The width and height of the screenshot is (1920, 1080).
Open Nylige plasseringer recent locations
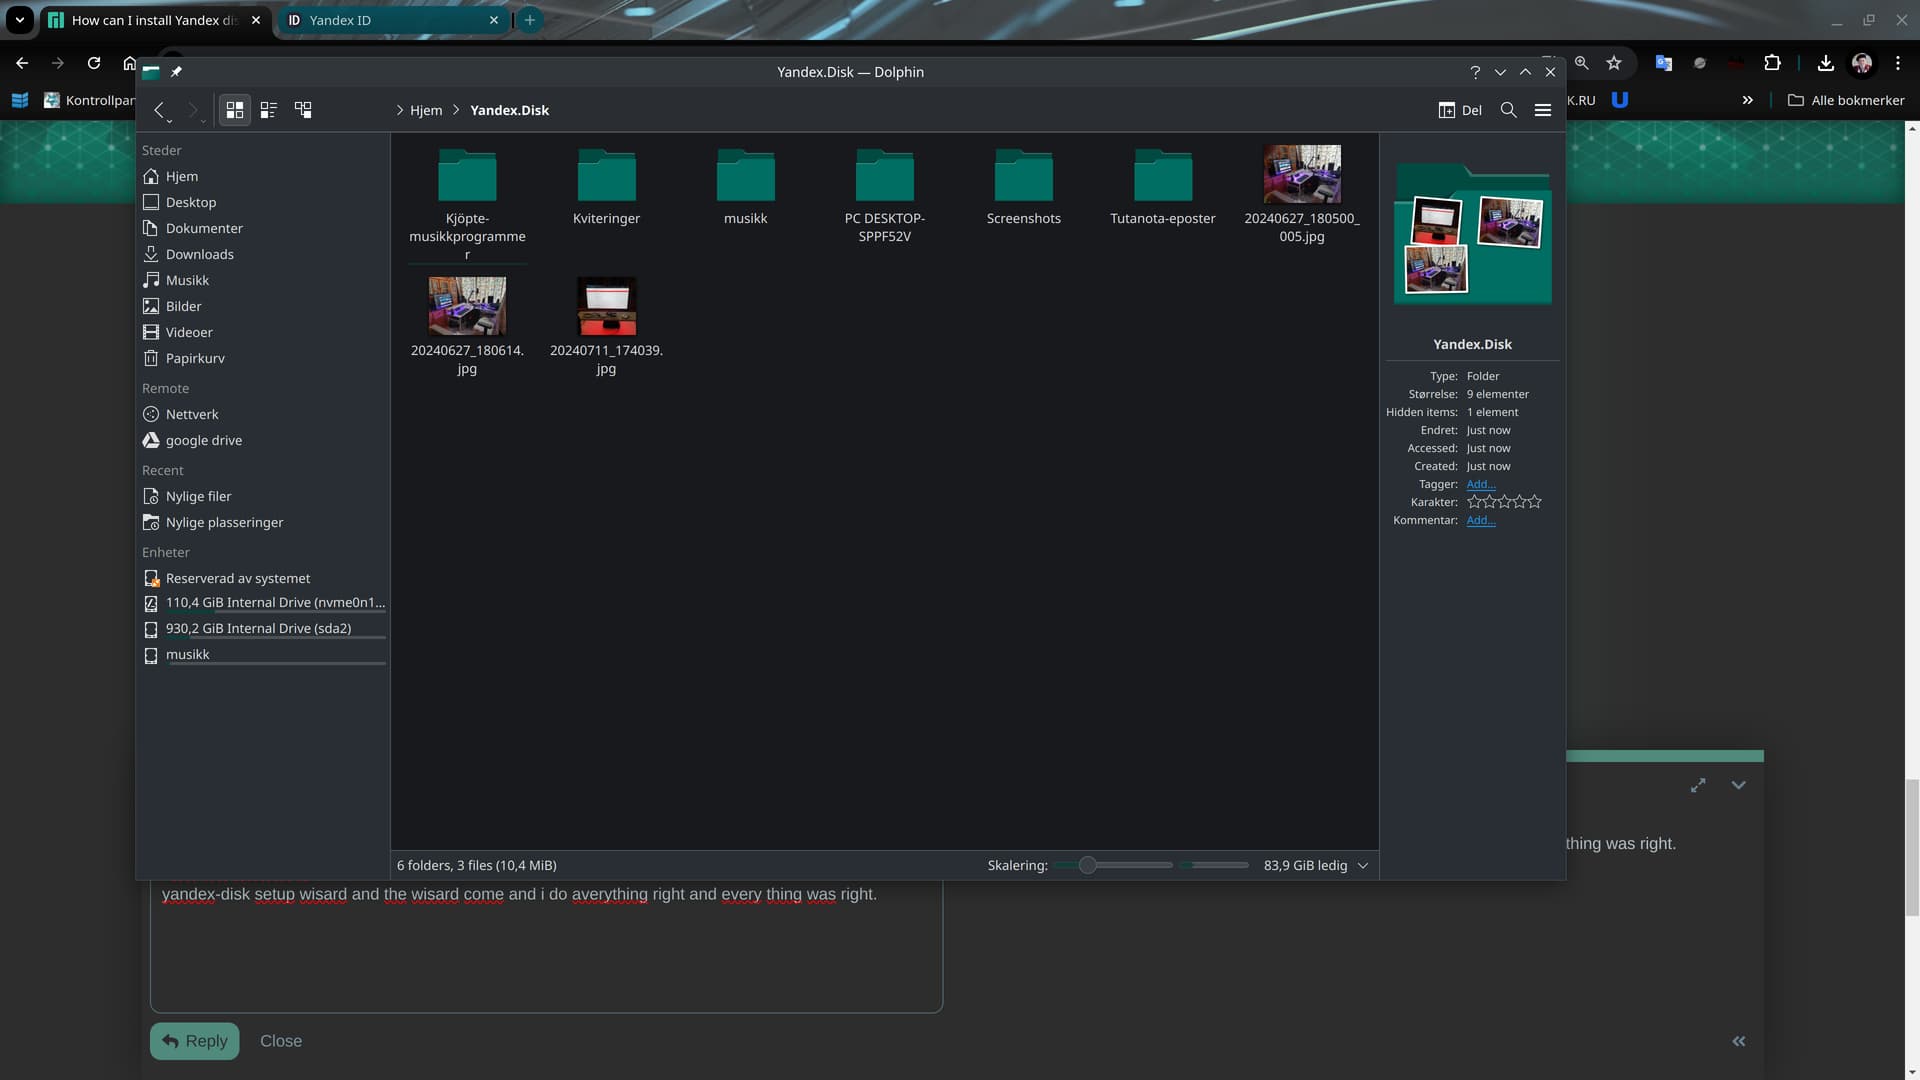263,522
